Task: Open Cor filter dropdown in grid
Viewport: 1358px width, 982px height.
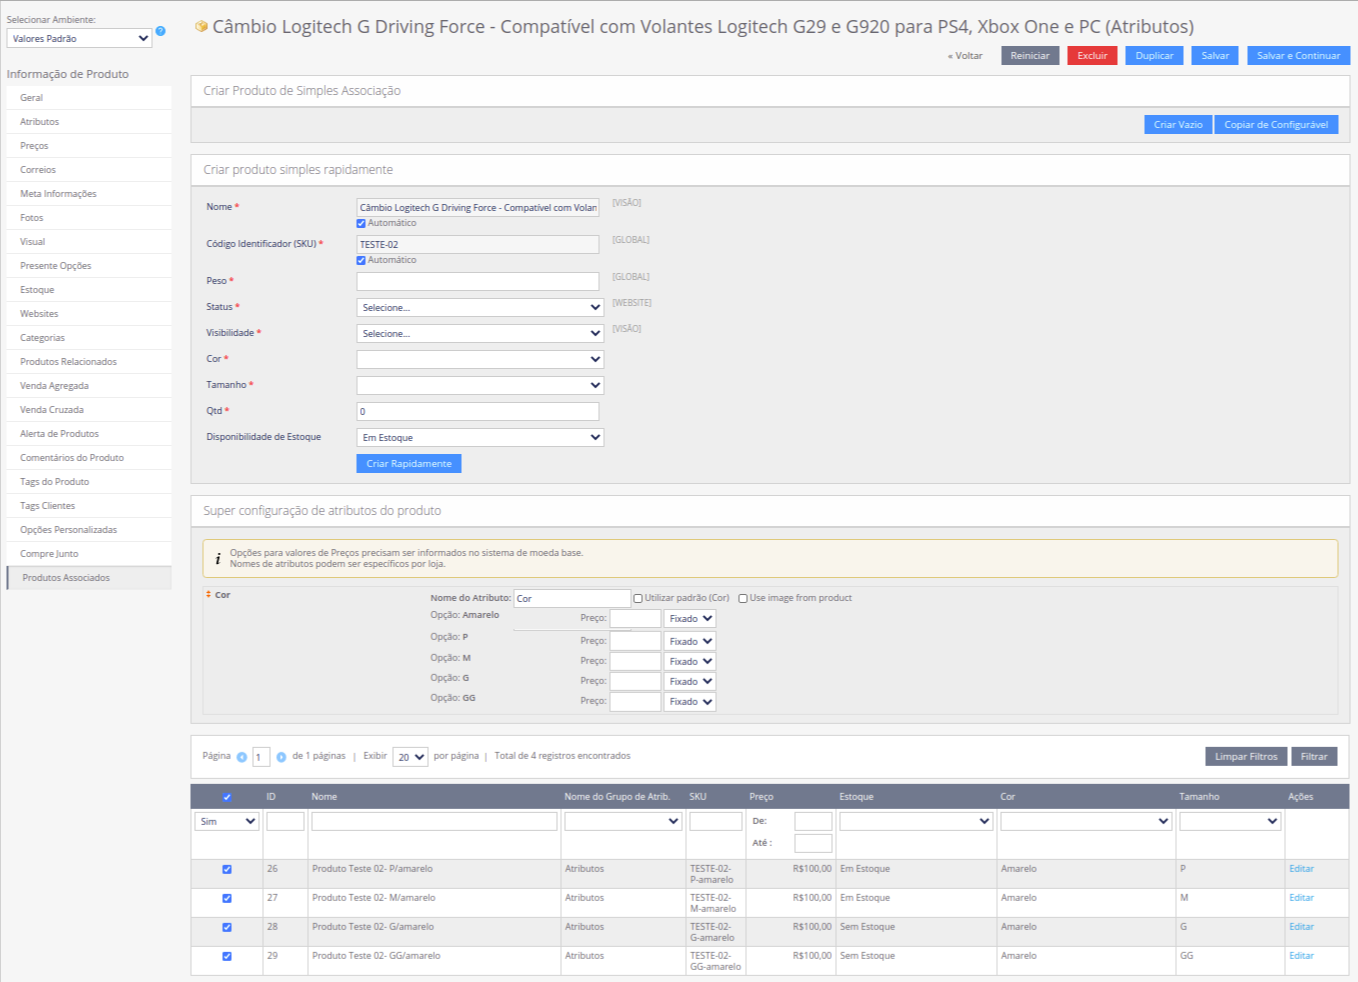Action: [1086, 821]
